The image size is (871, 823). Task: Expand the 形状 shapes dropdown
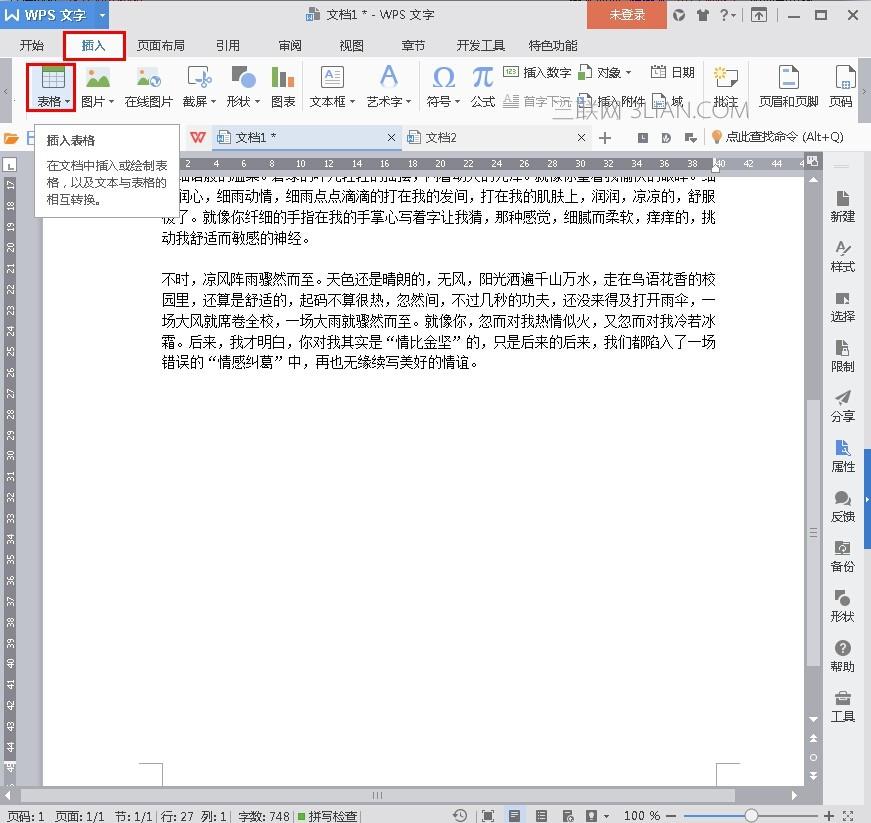(256, 102)
